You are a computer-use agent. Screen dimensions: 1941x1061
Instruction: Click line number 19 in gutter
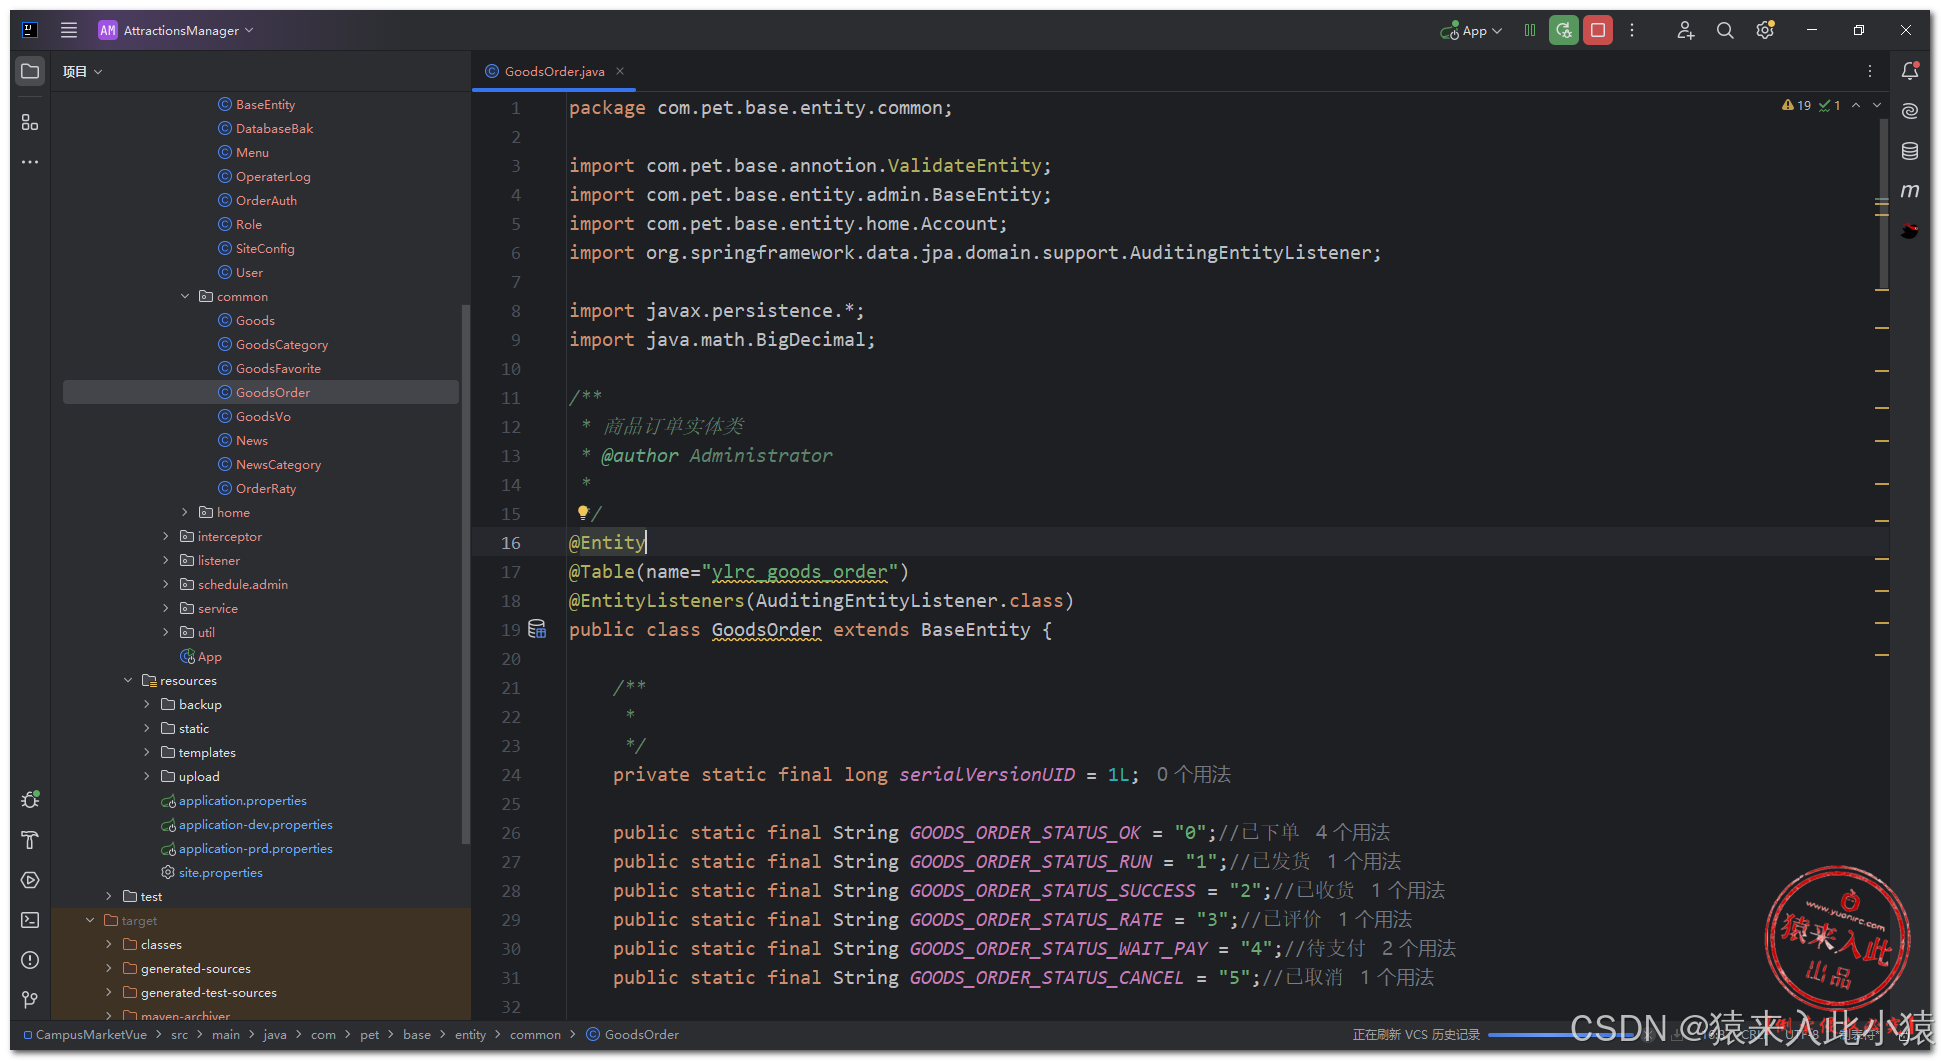coord(511,629)
